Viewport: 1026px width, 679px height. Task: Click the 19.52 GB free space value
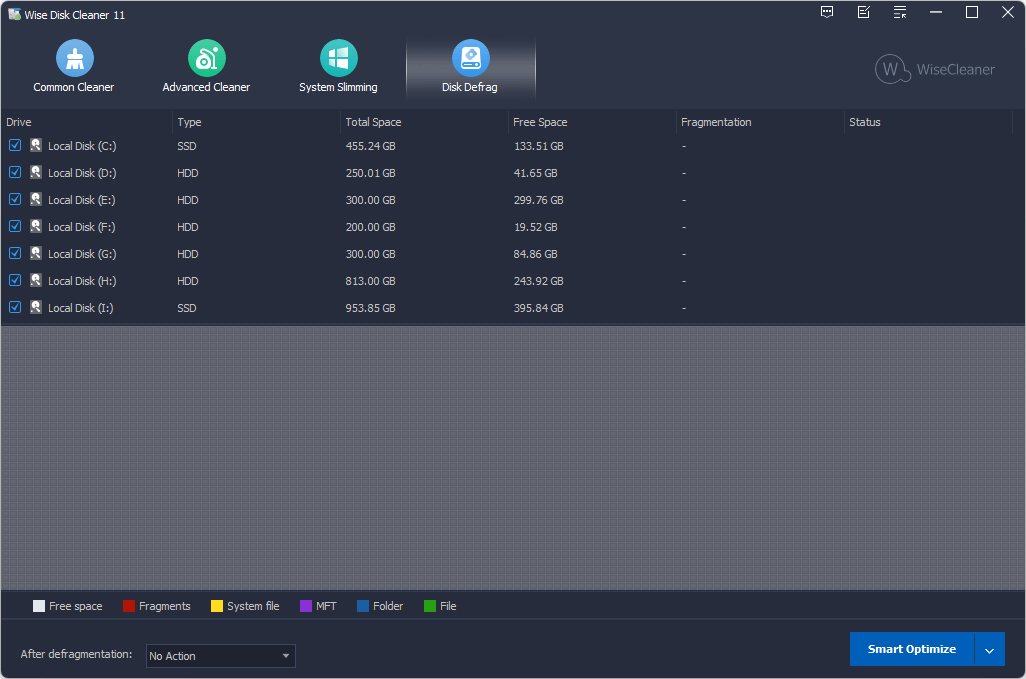pos(535,227)
